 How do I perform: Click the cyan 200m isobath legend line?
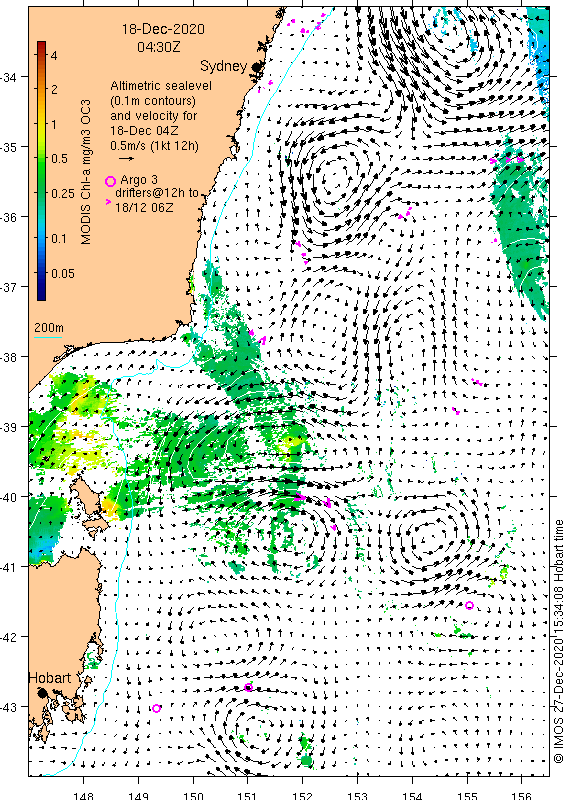tap(48, 337)
